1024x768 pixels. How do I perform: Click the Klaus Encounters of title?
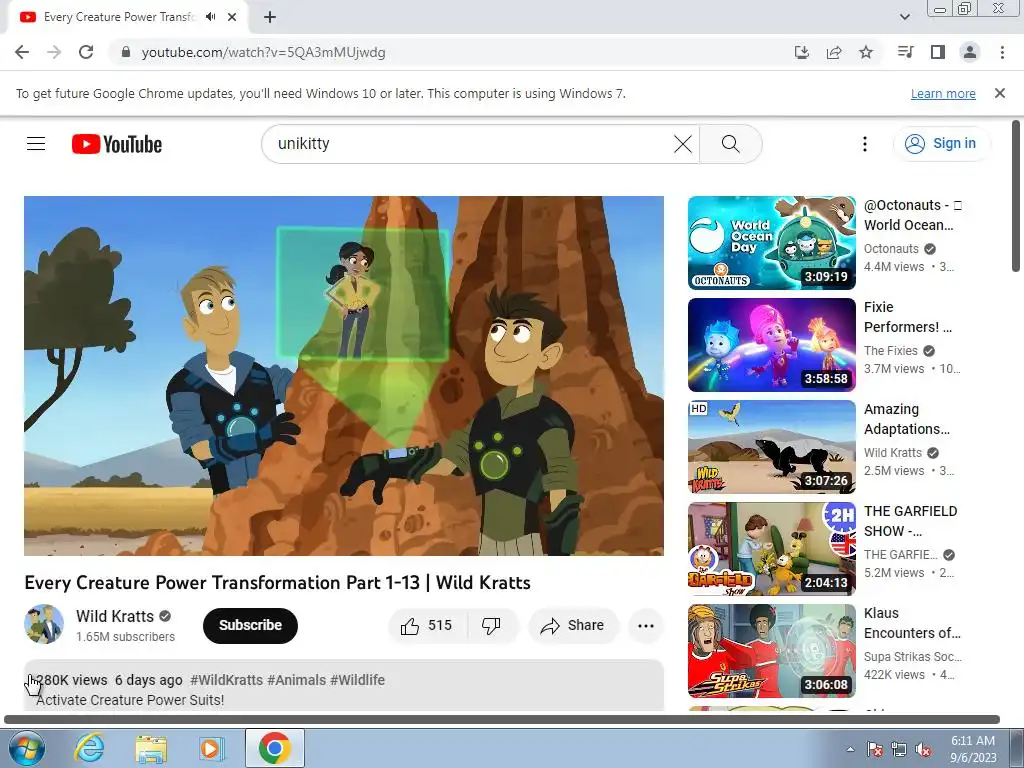(x=912, y=623)
